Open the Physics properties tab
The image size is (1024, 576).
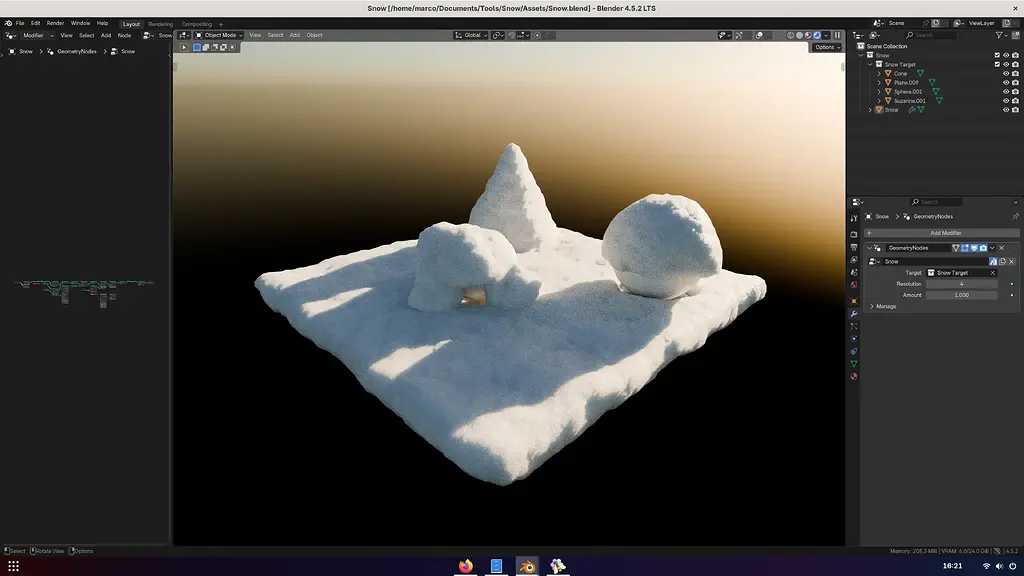(854, 338)
